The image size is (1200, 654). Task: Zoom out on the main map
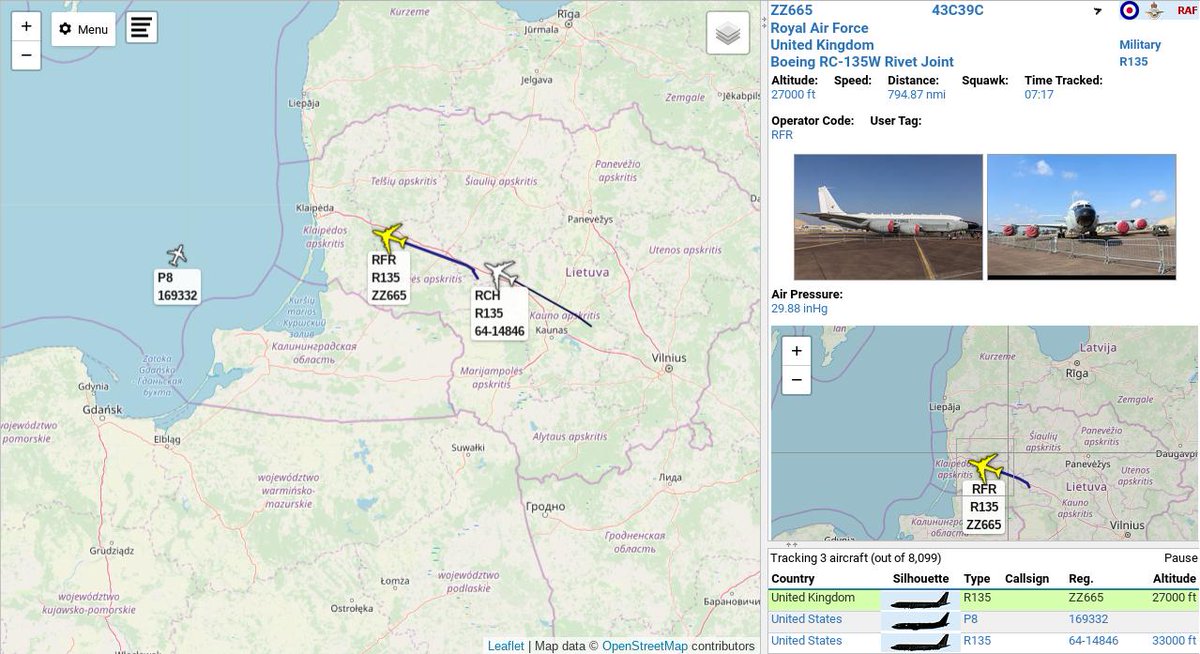point(26,55)
